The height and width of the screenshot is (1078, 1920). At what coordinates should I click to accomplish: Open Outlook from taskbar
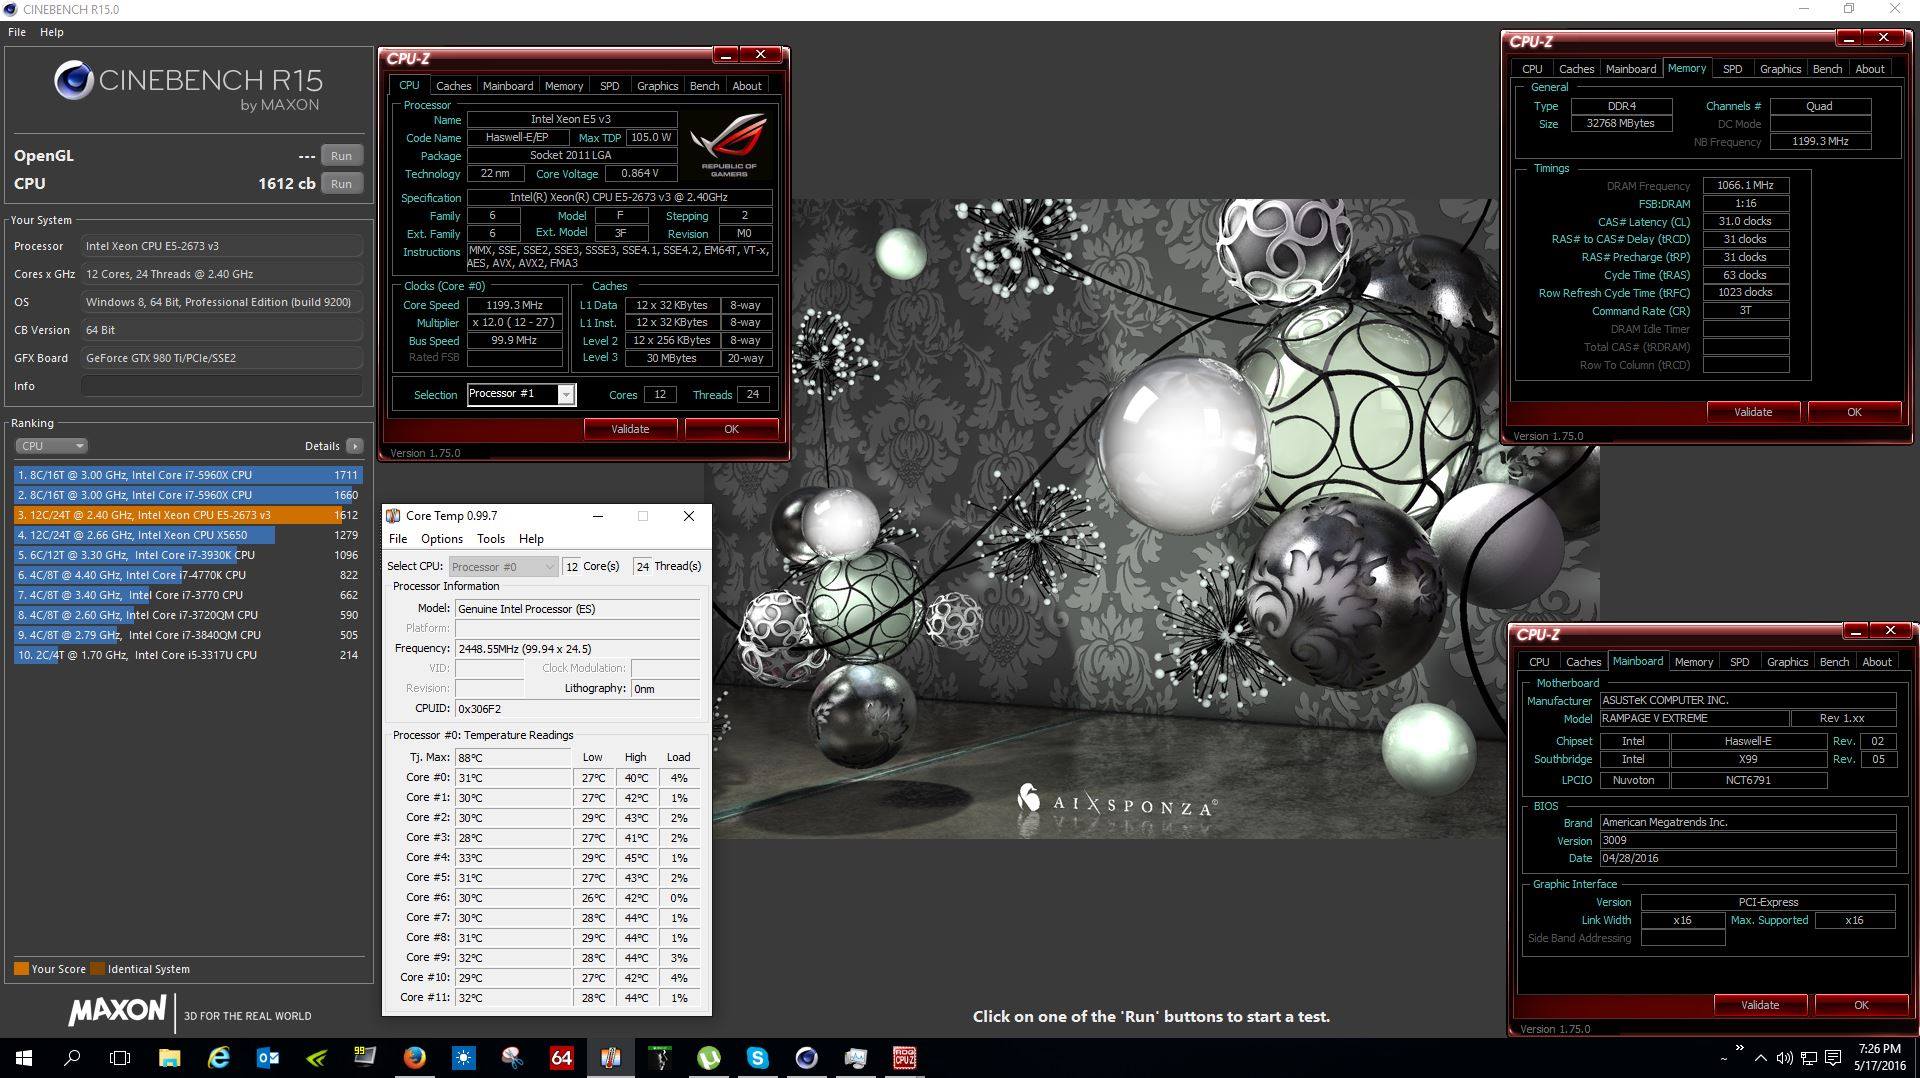[267, 1058]
